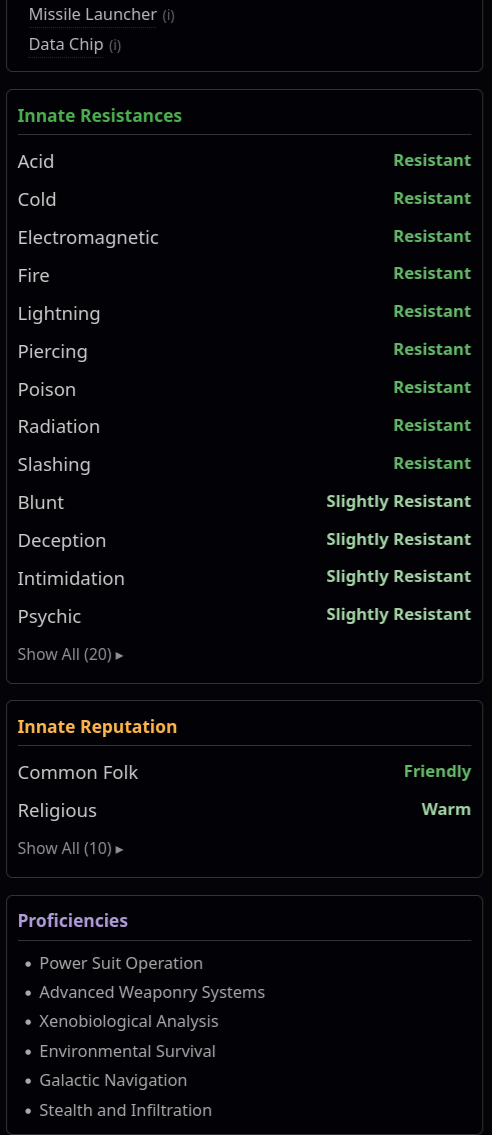
Task: Click the Acid resistance row
Action: click(245, 161)
